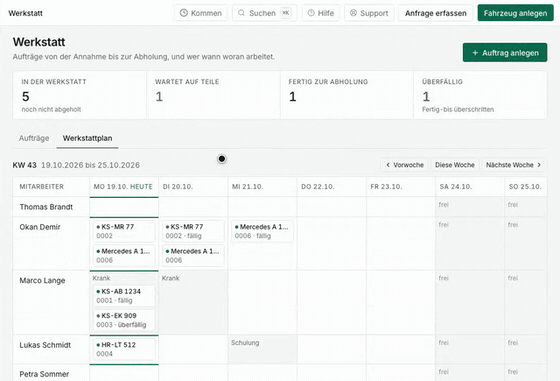
Task: Open the In der Werkstatt stat card
Action: 80,95
